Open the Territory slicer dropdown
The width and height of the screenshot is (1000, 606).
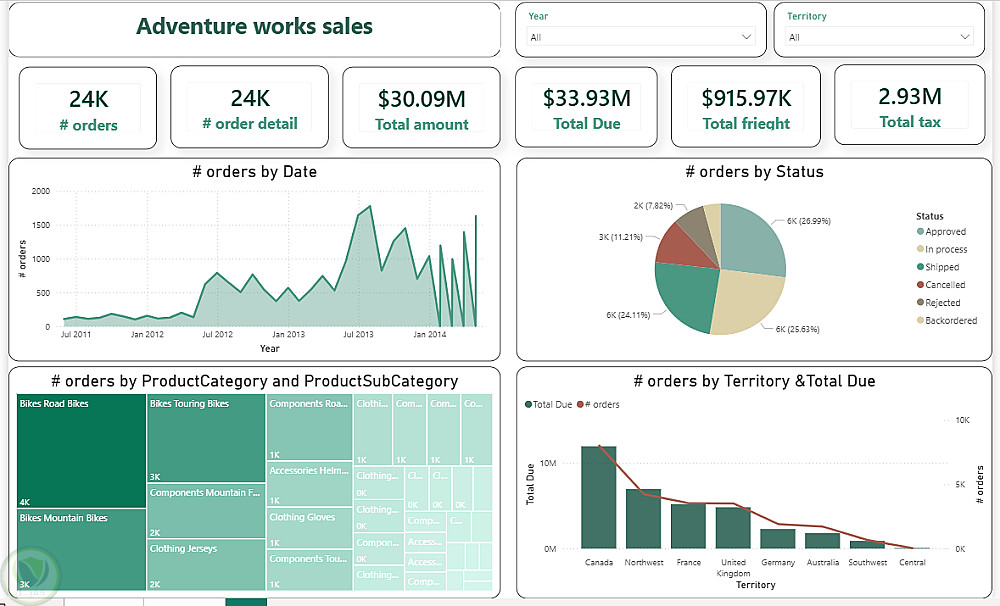click(x=964, y=37)
